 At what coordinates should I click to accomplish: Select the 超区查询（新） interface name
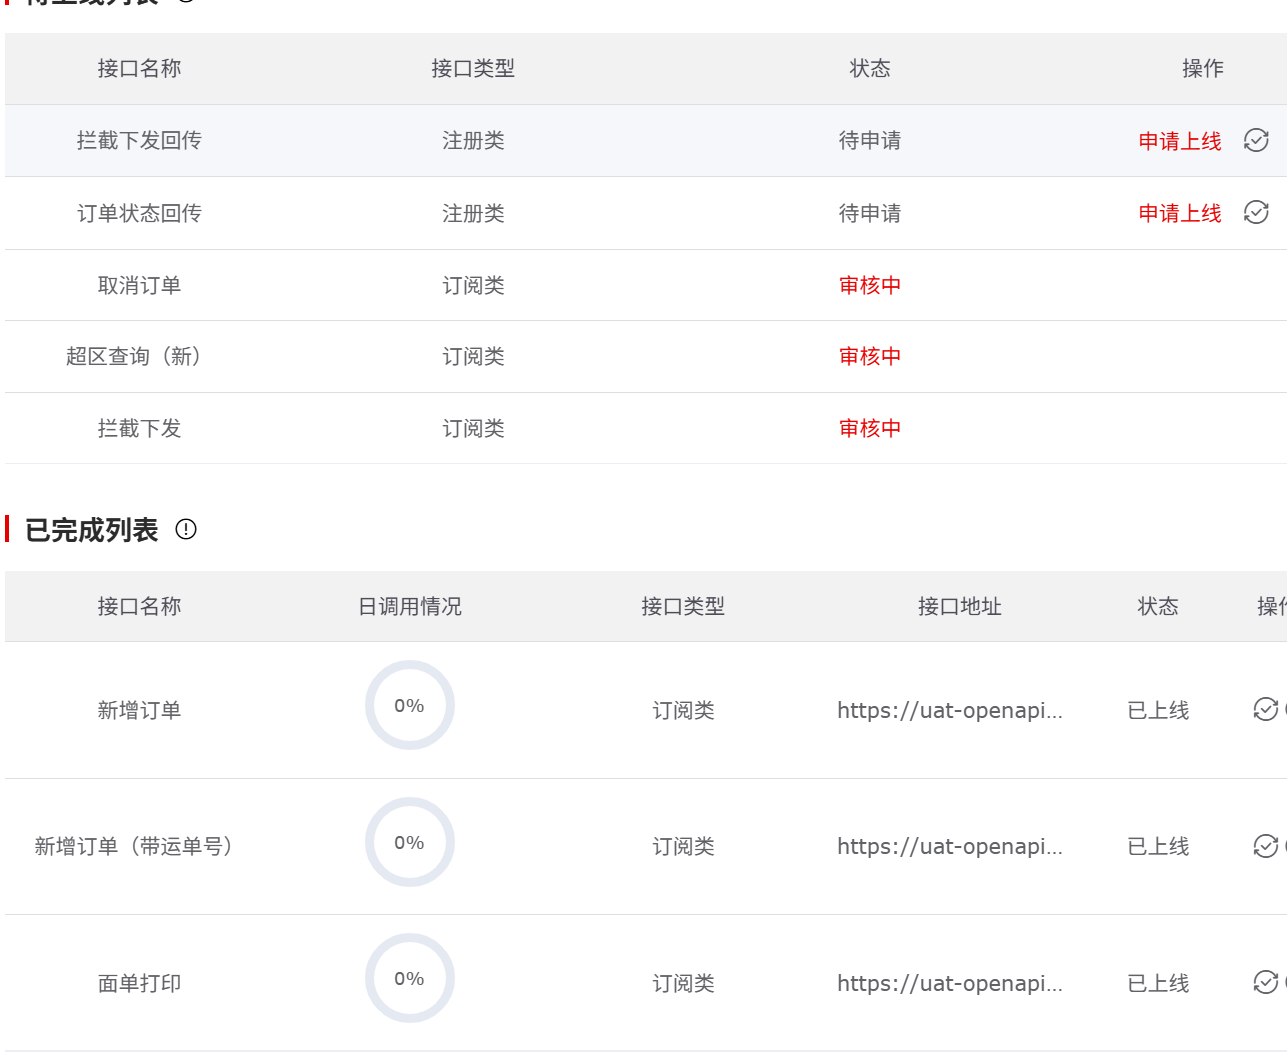click(139, 356)
